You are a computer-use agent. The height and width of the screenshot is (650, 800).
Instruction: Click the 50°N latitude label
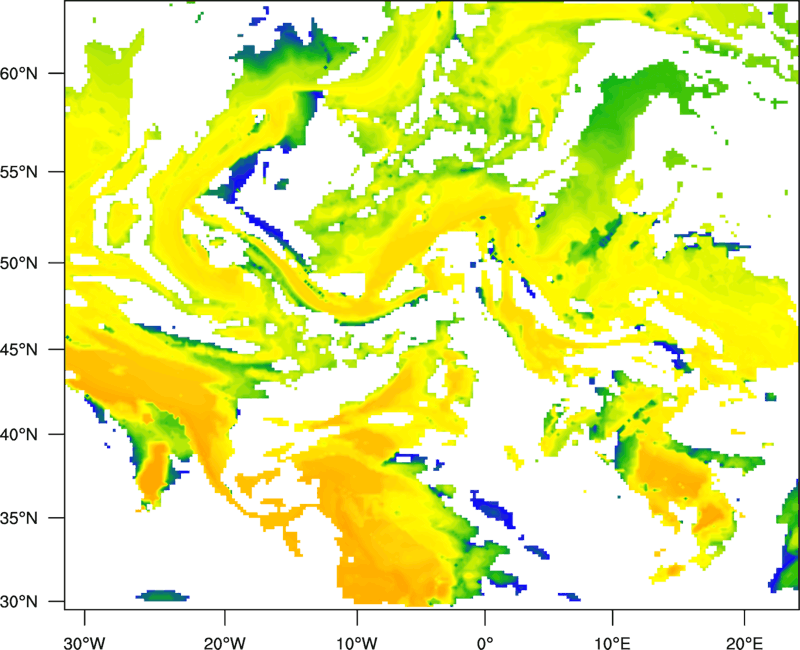[19, 263]
